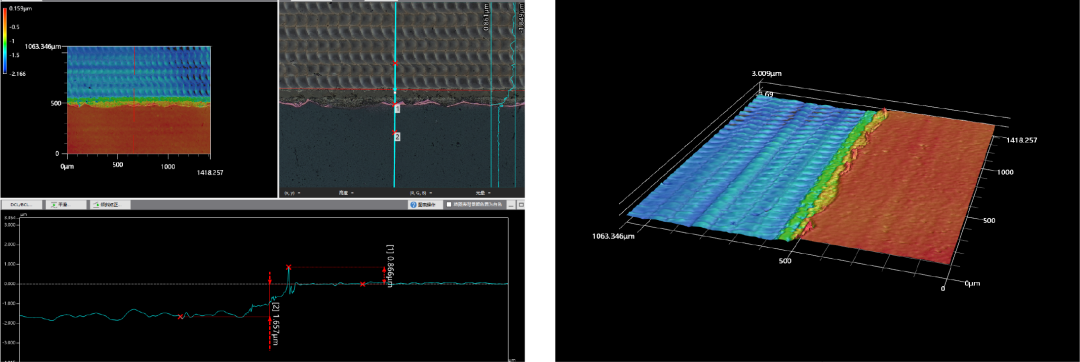Open the height dropdown below the image
The height and width of the screenshot is (362, 1080).
click(346, 193)
